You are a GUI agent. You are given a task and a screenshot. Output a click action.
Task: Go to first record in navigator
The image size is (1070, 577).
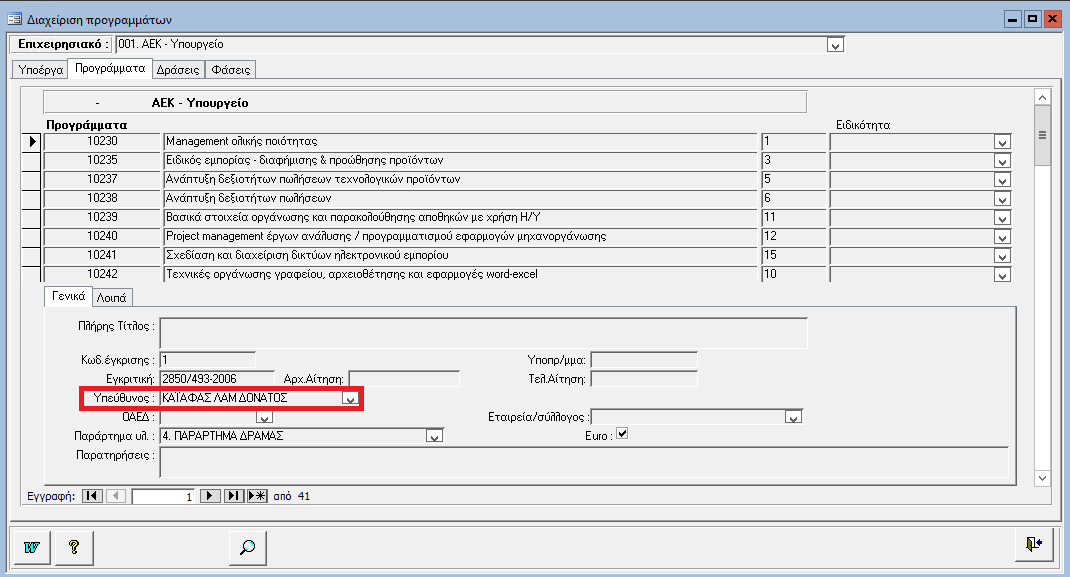(92, 495)
